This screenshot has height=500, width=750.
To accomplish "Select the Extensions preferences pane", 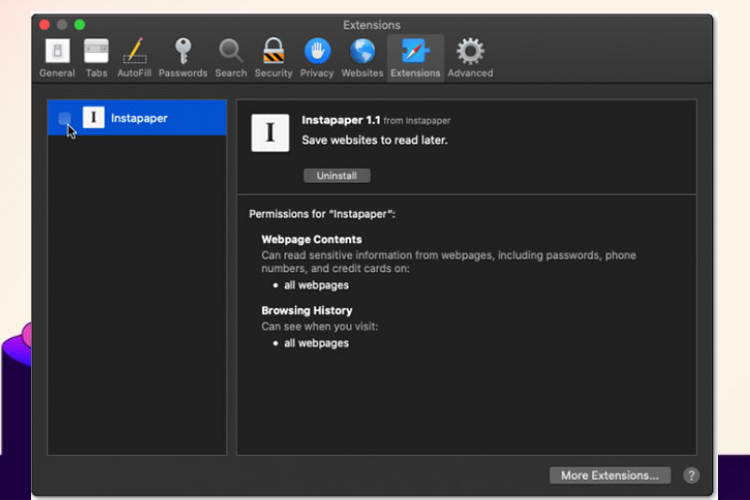I will pyautogui.click(x=415, y=58).
